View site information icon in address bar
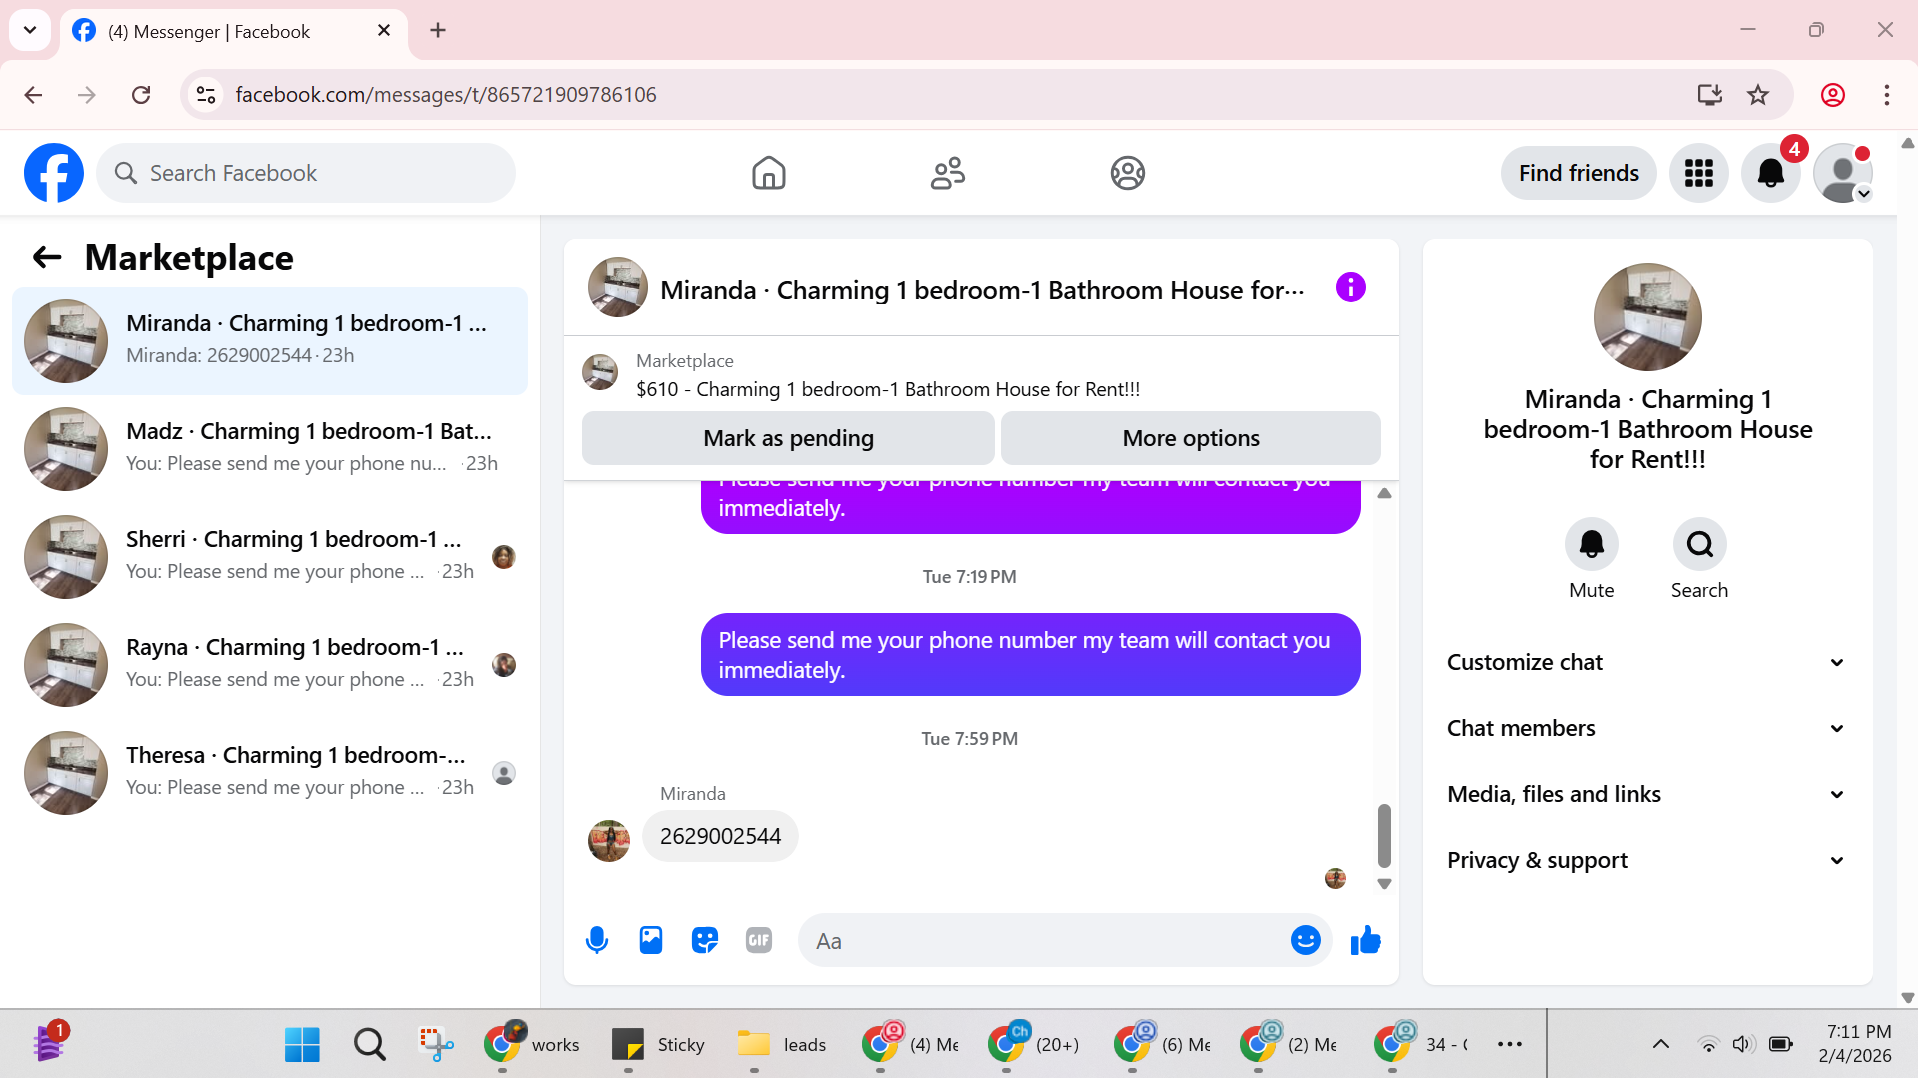 [x=206, y=95]
